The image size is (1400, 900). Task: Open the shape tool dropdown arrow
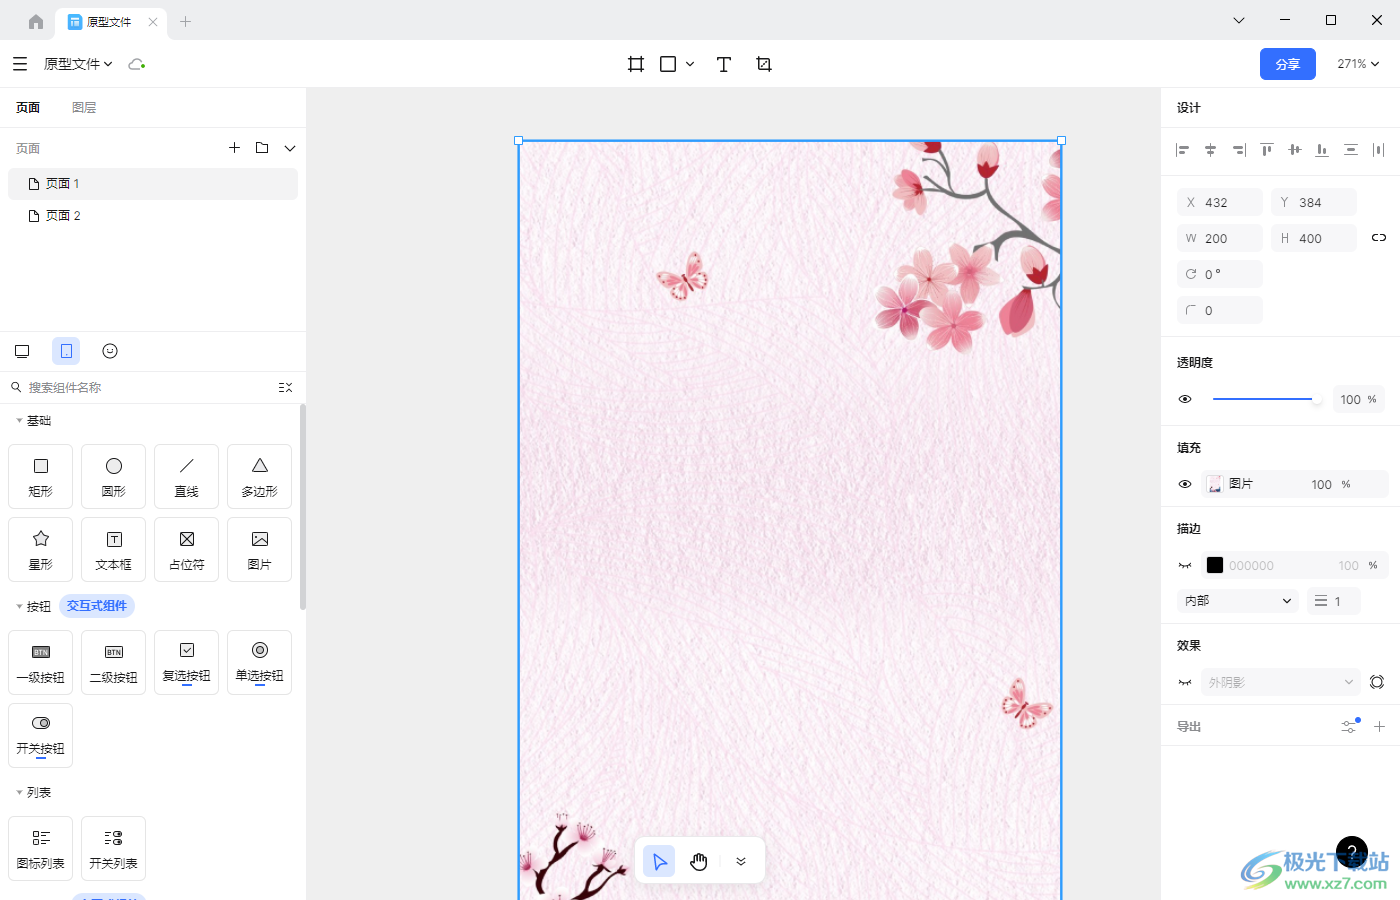pos(690,64)
